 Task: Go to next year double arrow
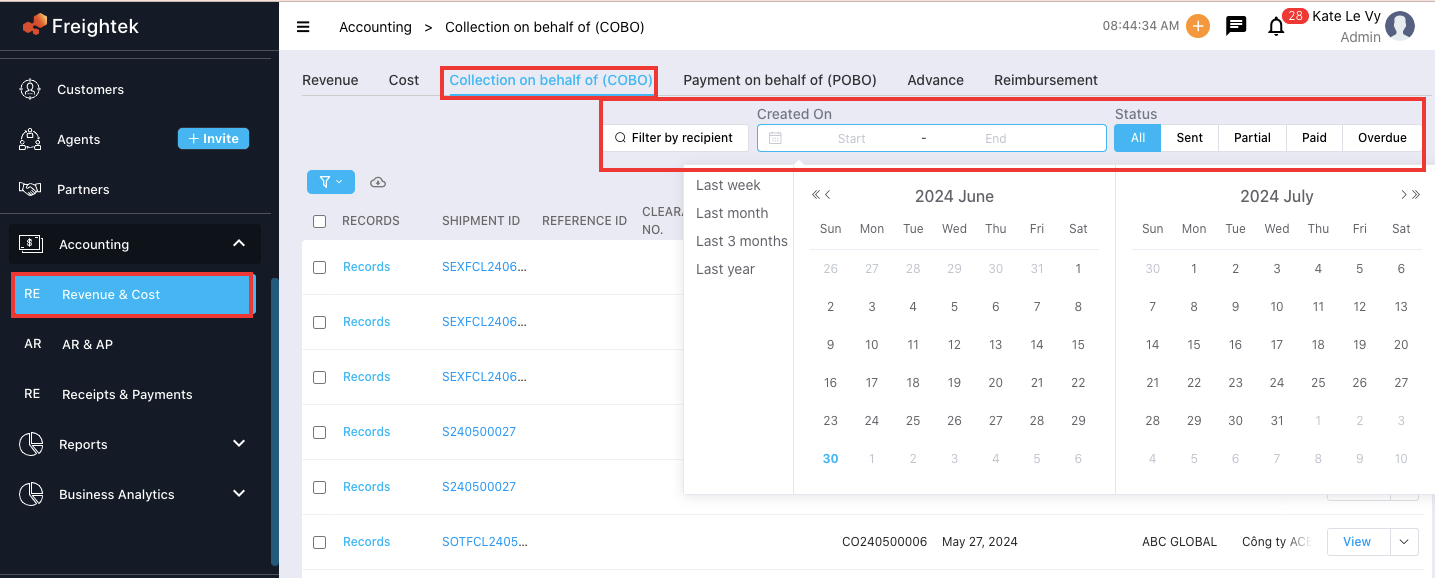(1416, 195)
